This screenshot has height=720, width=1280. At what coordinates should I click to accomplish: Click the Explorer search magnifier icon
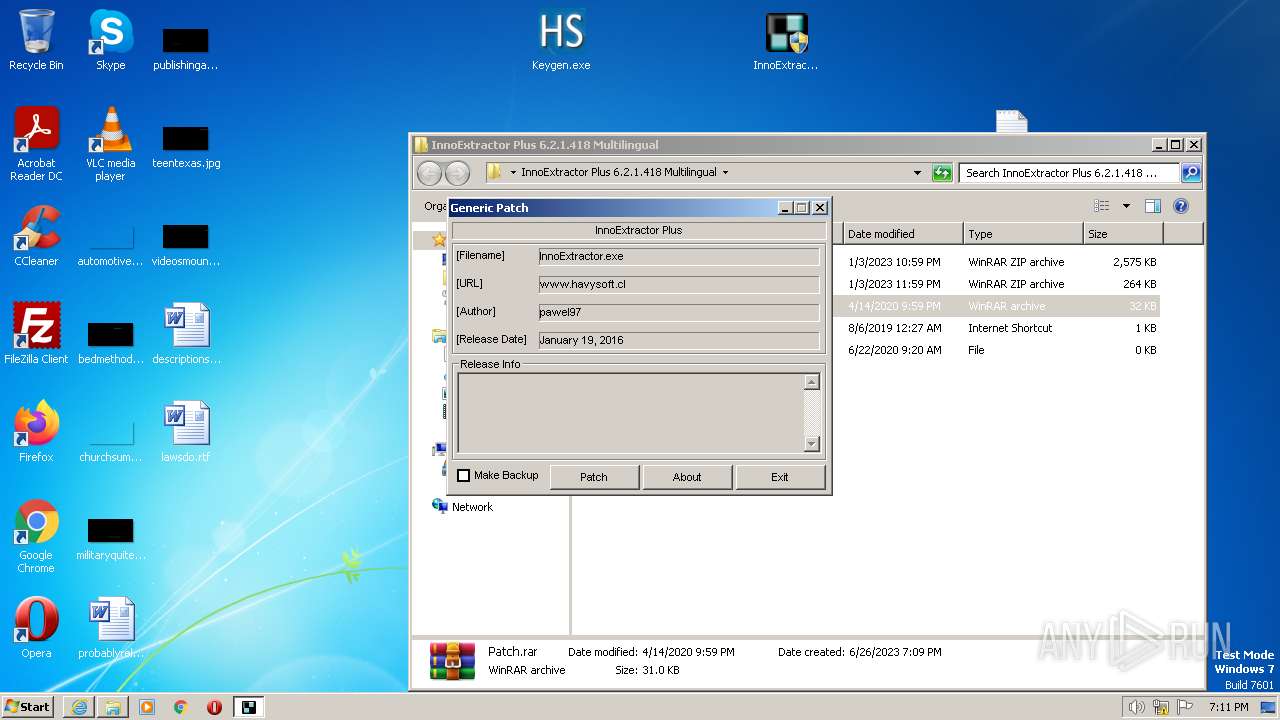coord(1190,173)
